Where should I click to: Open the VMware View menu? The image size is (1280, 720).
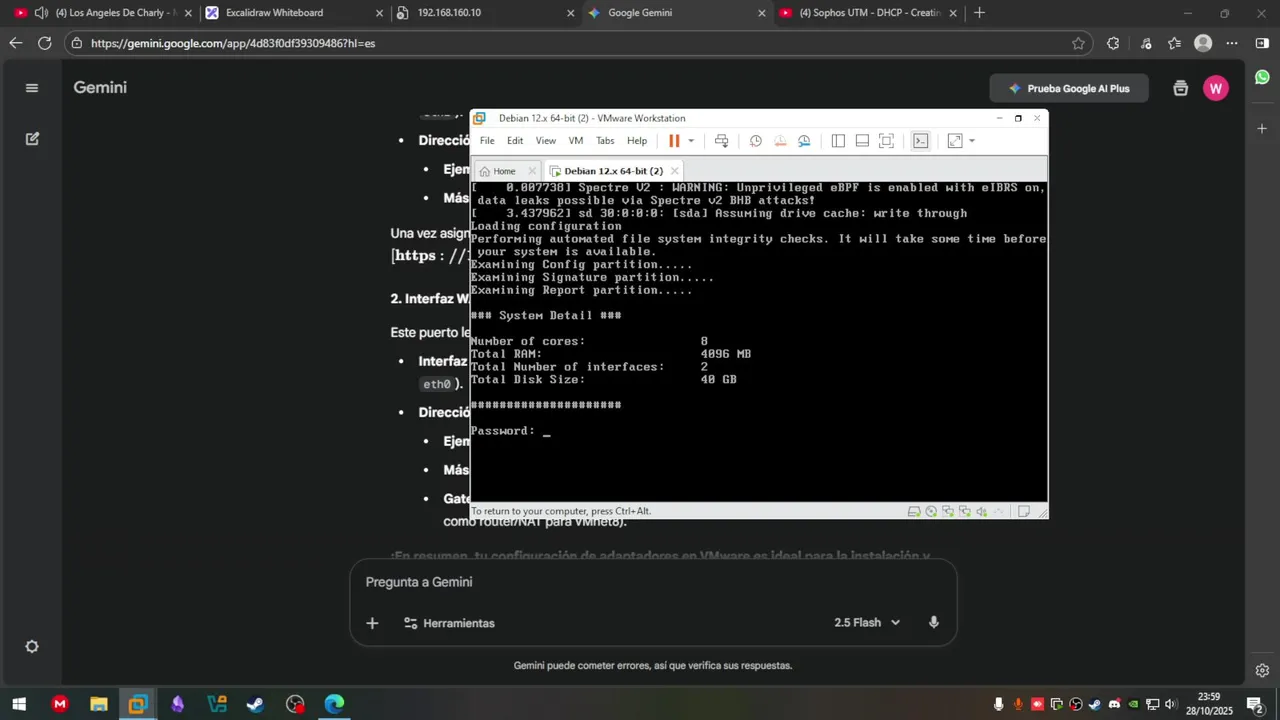click(545, 141)
